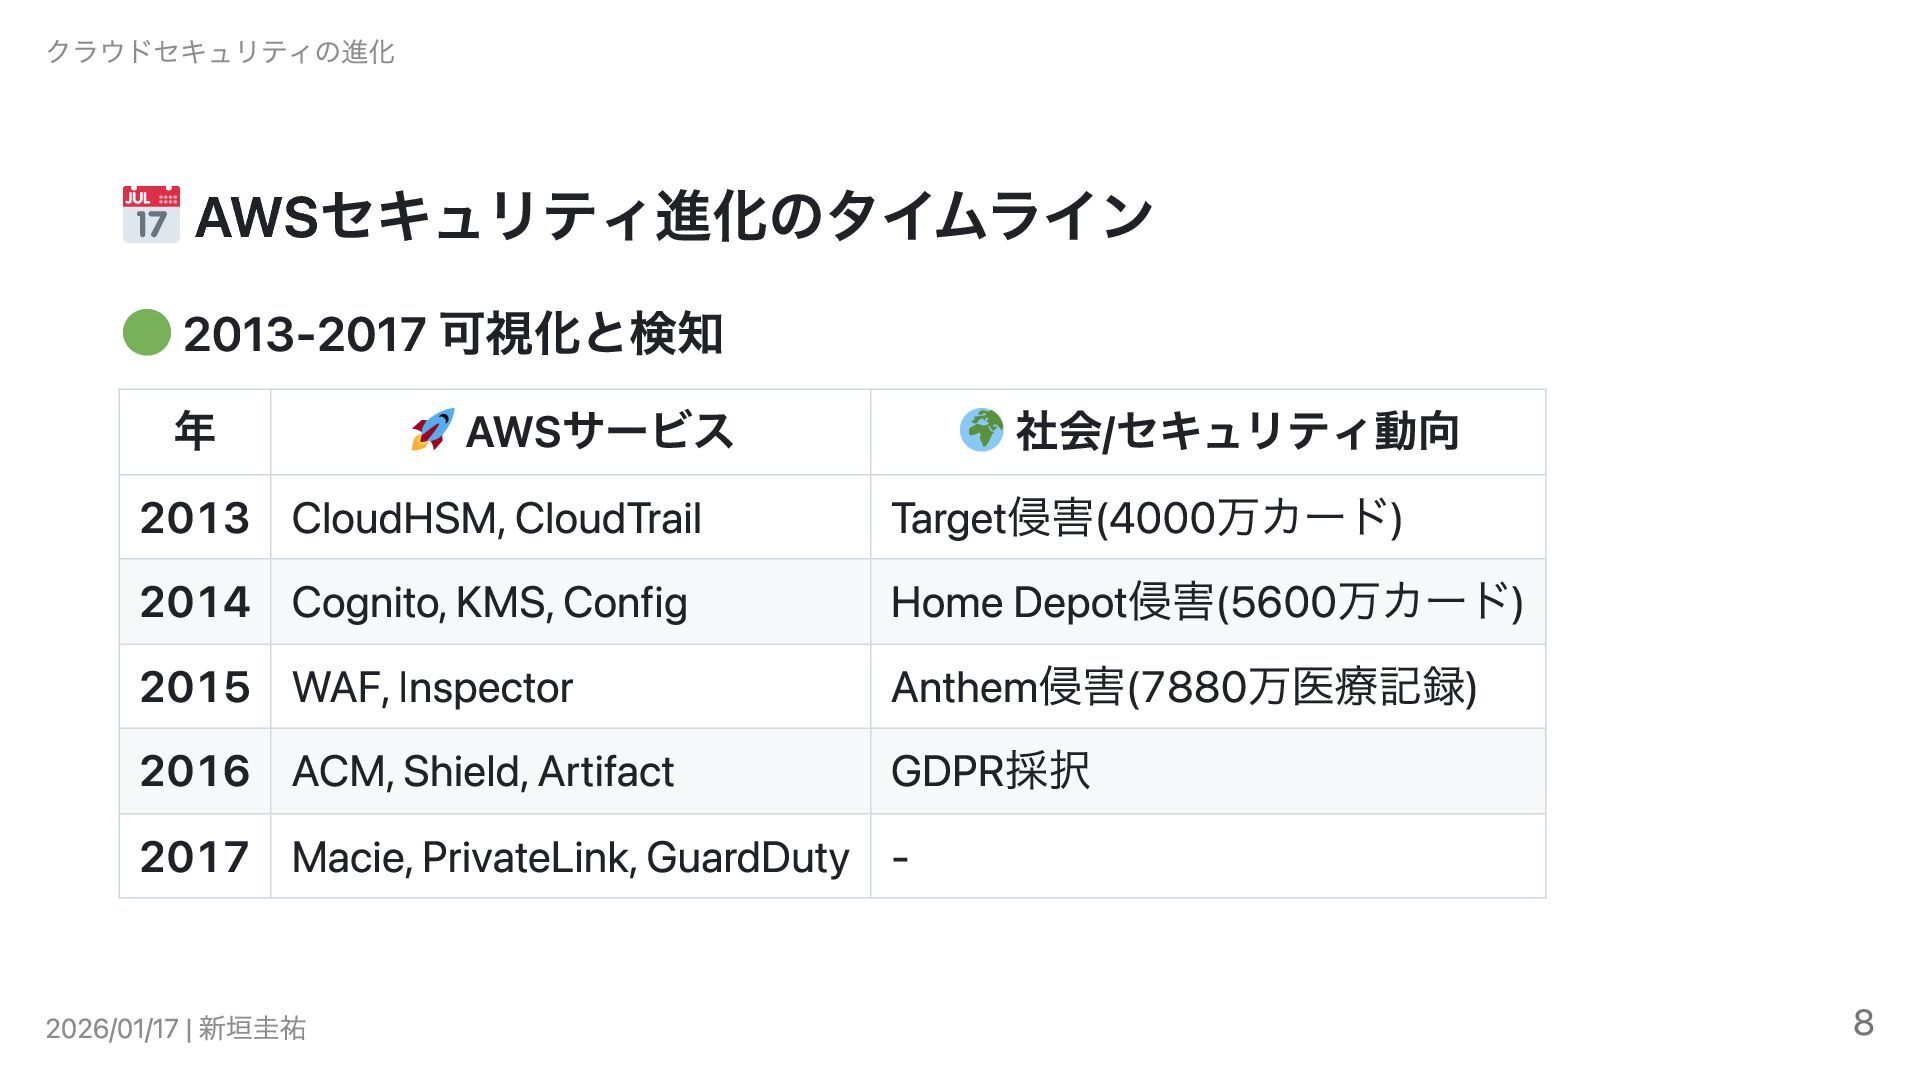Click the Macie, PrivateLink, GuardDuty cell
Image resolution: width=1920 pixels, height=1080 pixels.
pyautogui.click(x=570, y=857)
